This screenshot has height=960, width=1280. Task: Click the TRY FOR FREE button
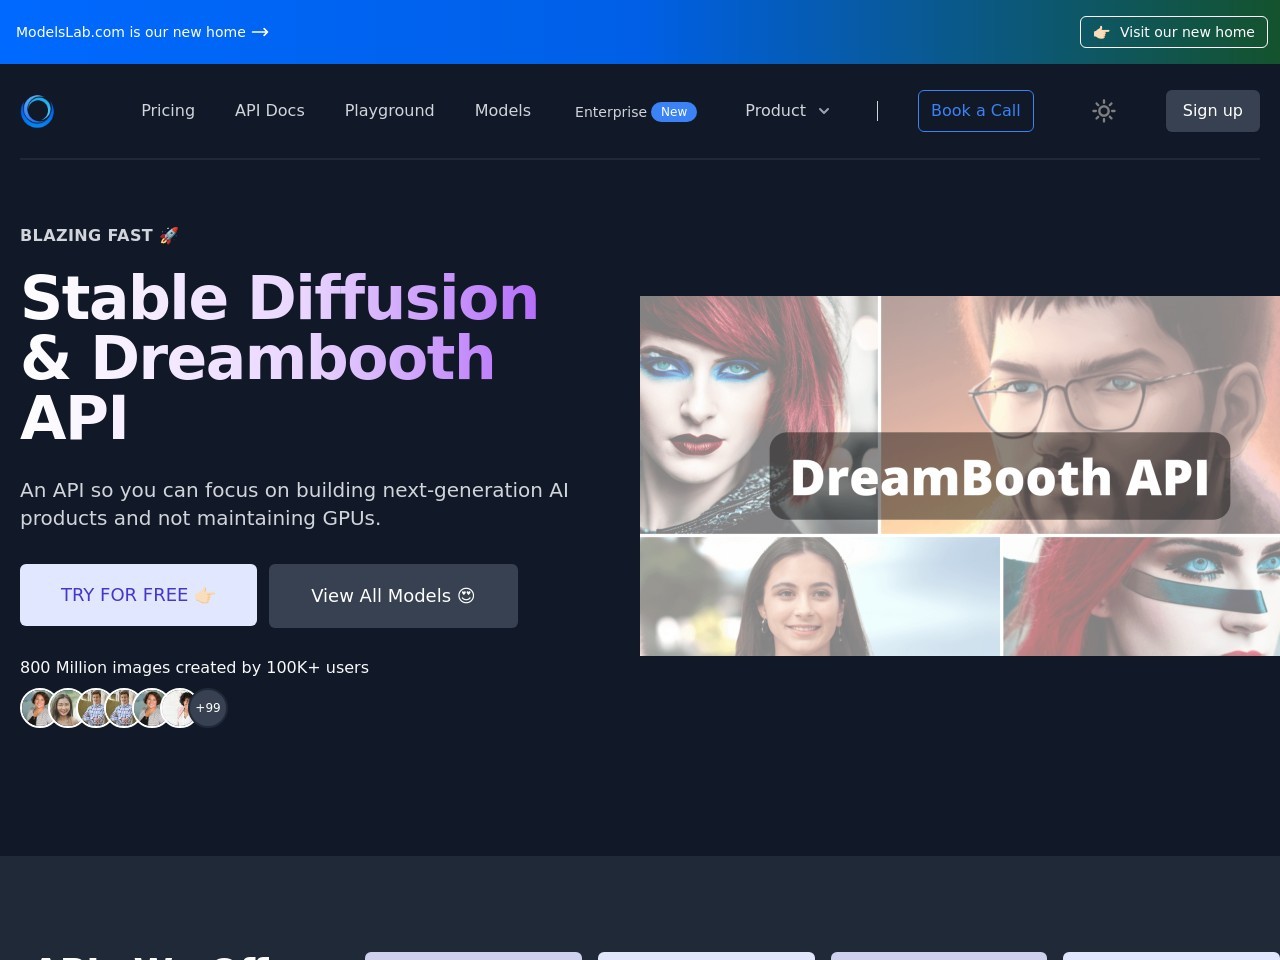point(138,595)
